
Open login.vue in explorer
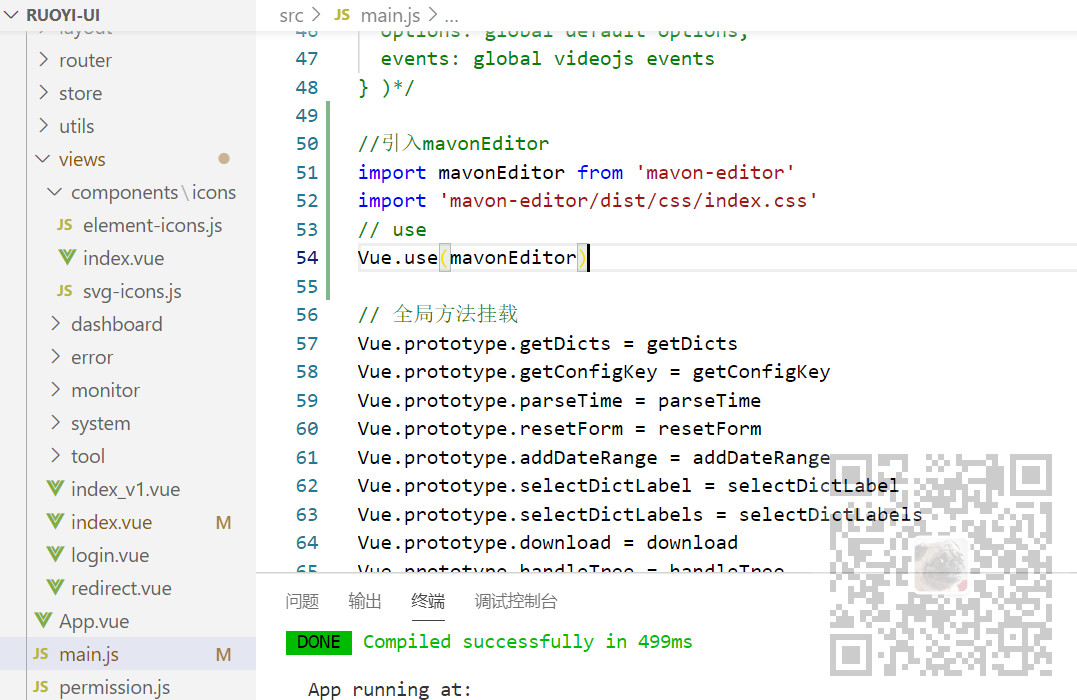110,555
